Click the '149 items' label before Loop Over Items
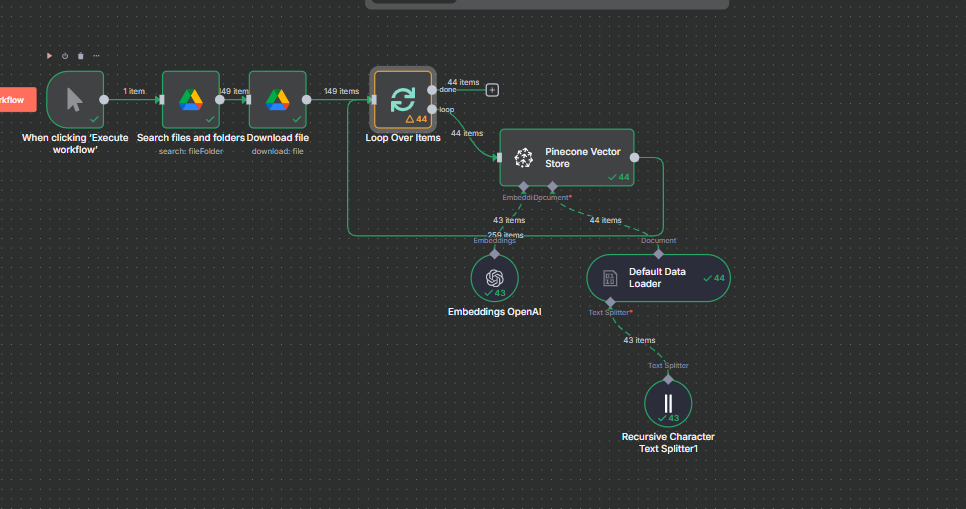 coord(341,91)
